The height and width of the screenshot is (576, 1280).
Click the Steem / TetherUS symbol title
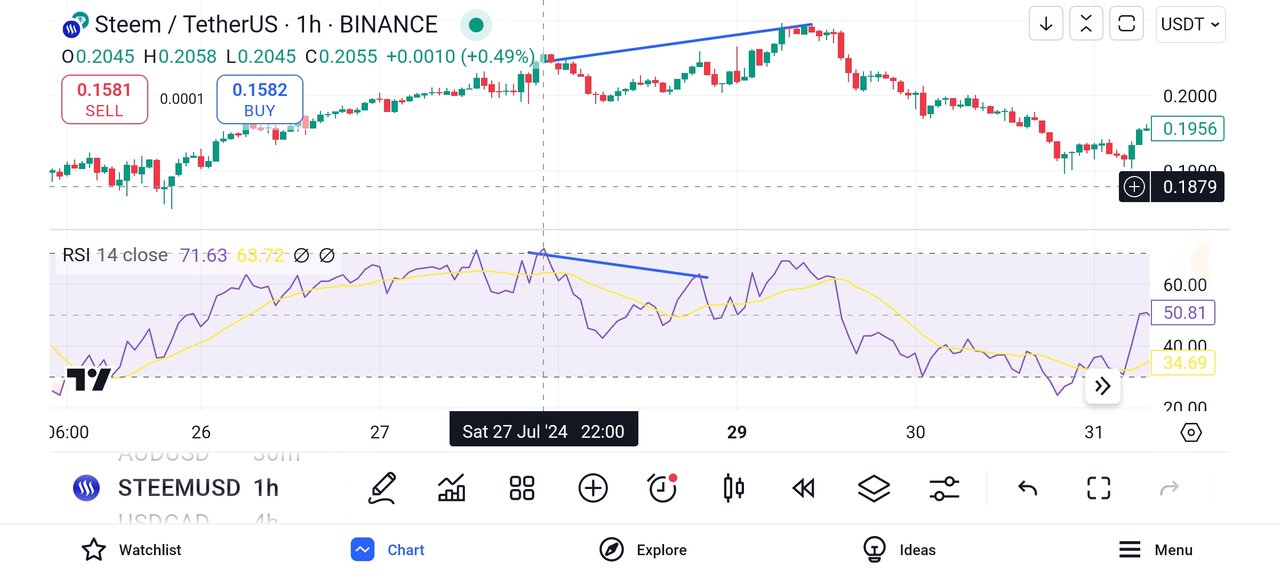(266, 24)
